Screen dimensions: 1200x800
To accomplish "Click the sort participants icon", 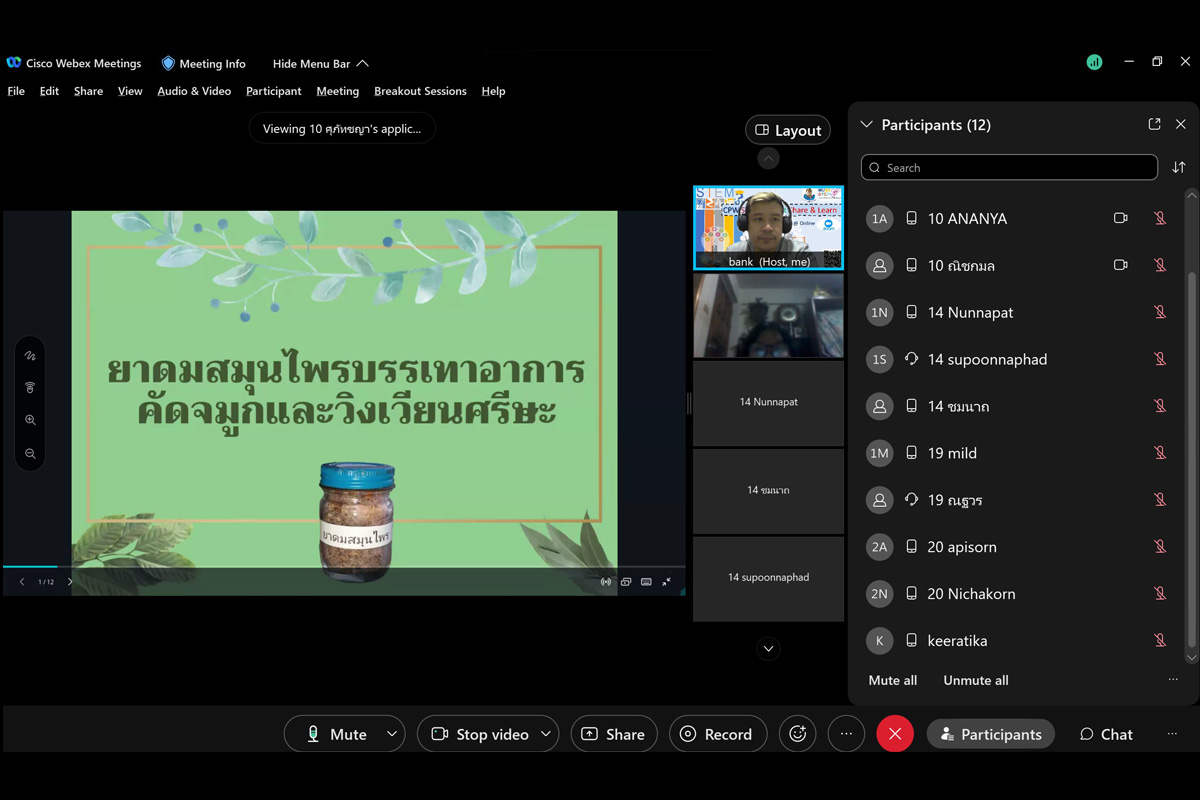I will tap(1179, 168).
